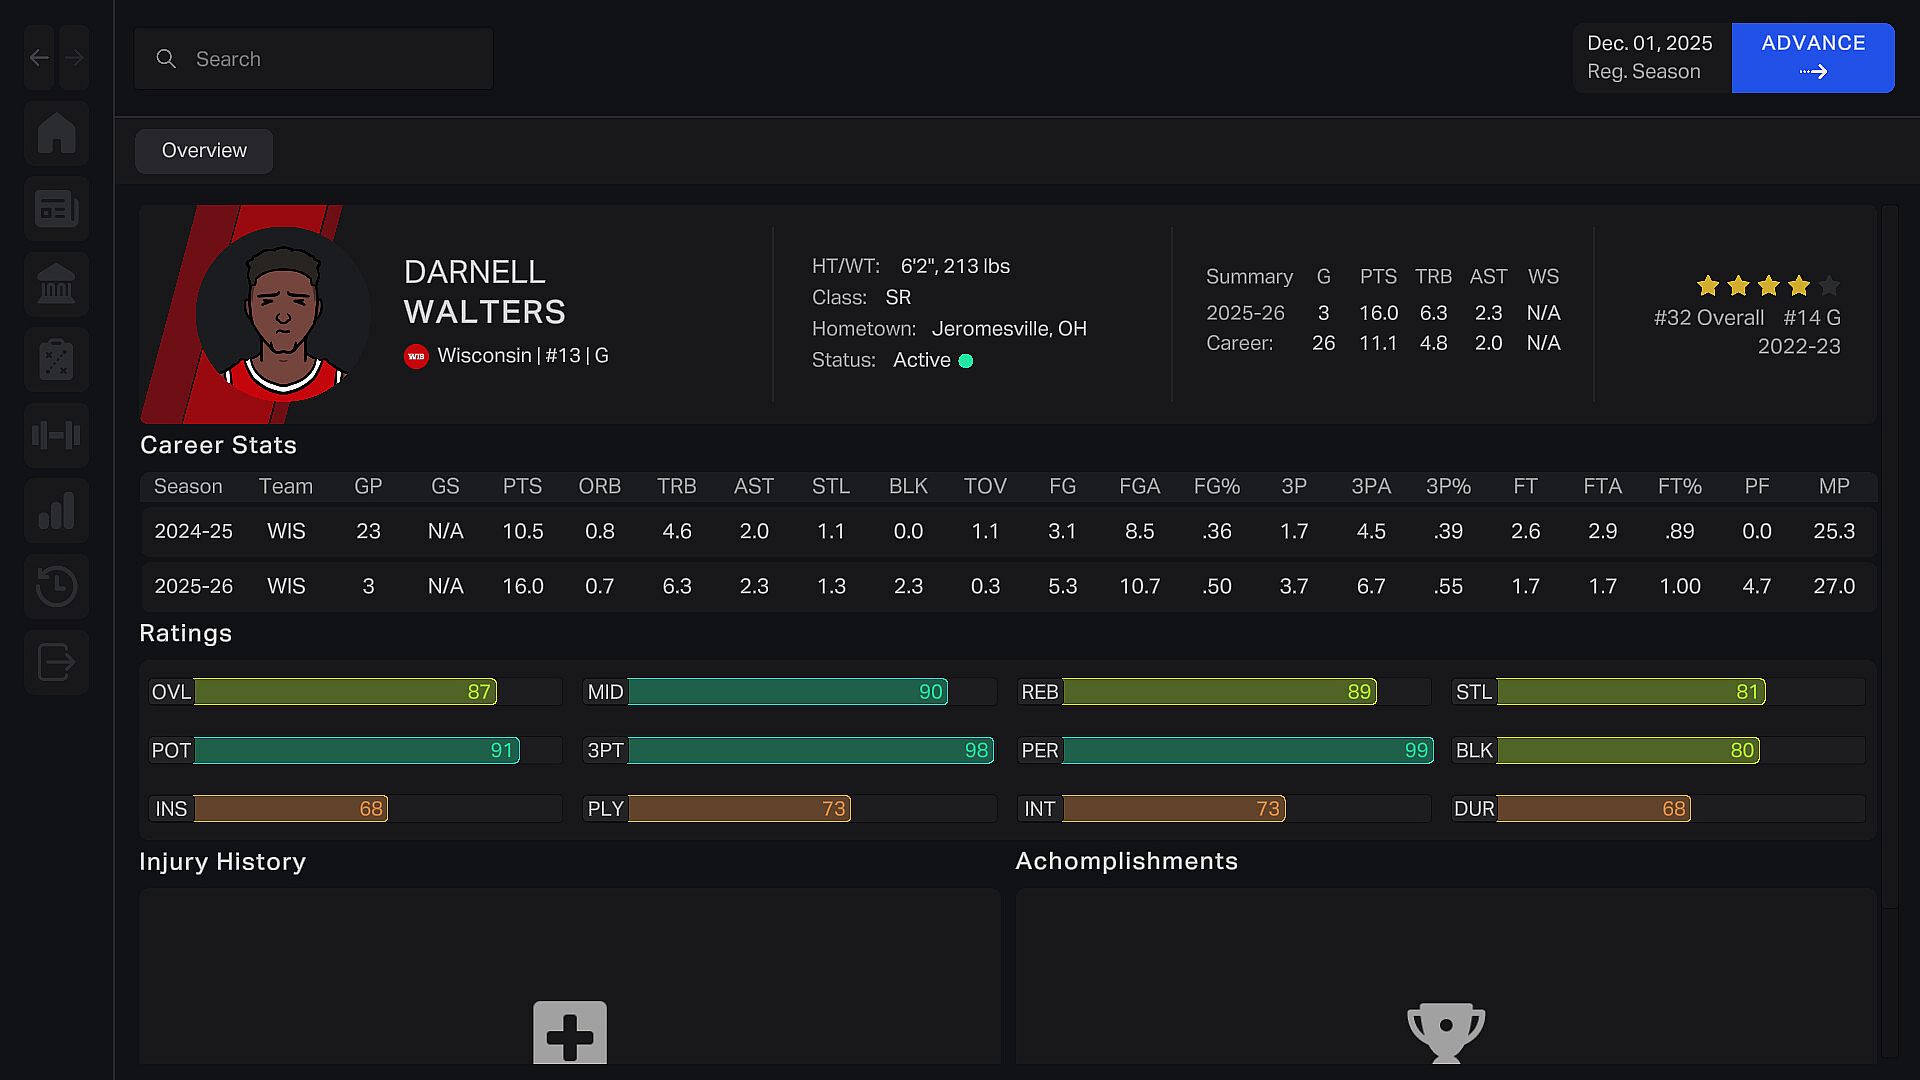Click Darnell Walters' player avatar

(283, 314)
